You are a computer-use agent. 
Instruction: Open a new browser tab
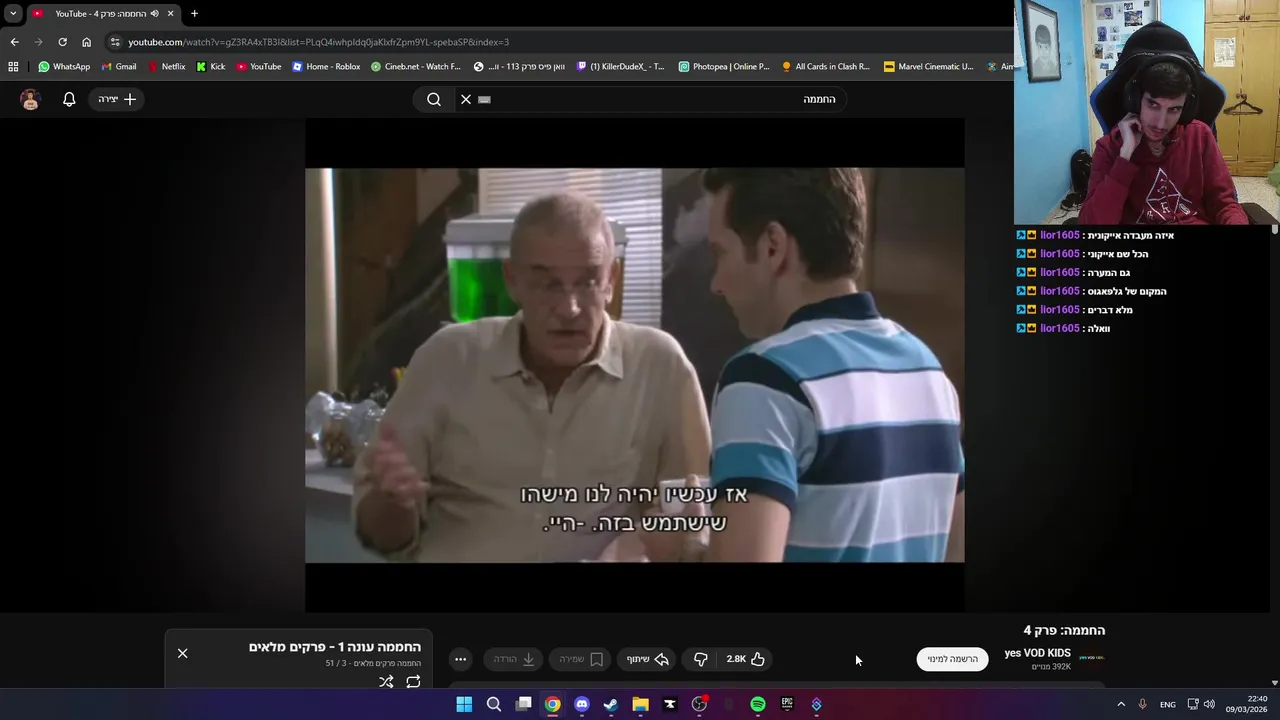point(194,14)
